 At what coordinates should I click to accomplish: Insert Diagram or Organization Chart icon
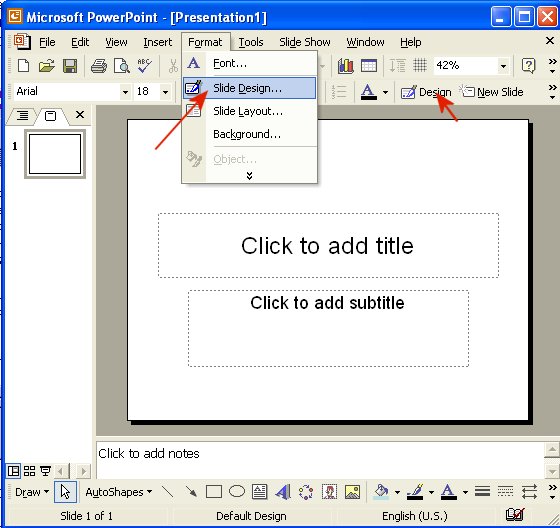click(306, 492)
